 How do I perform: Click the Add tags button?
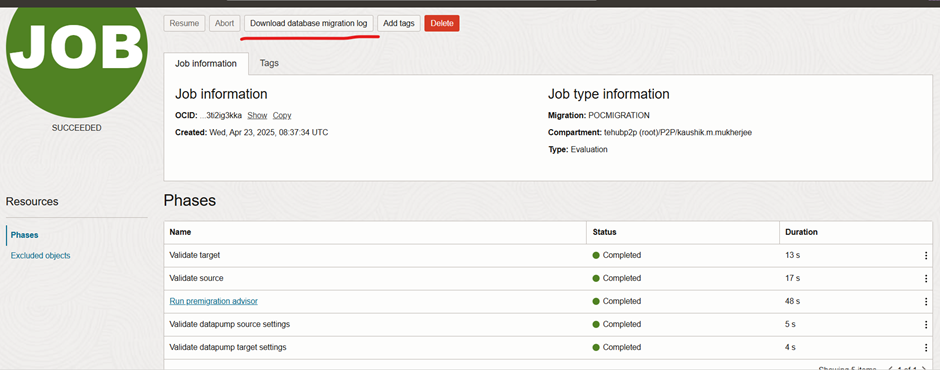399,23
